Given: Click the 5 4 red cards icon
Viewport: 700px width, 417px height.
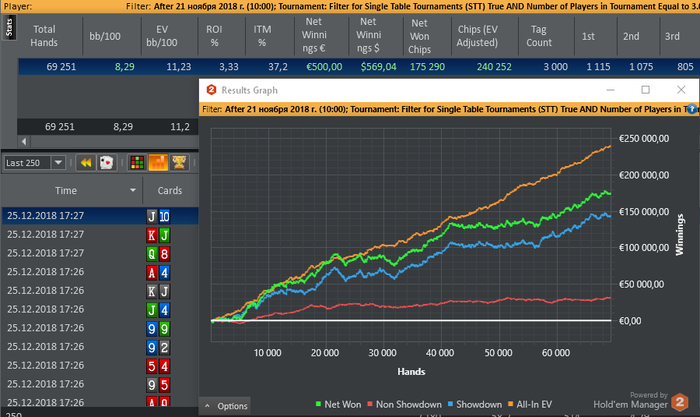Looking at the screenshot, I should click(x=158, y=367).
